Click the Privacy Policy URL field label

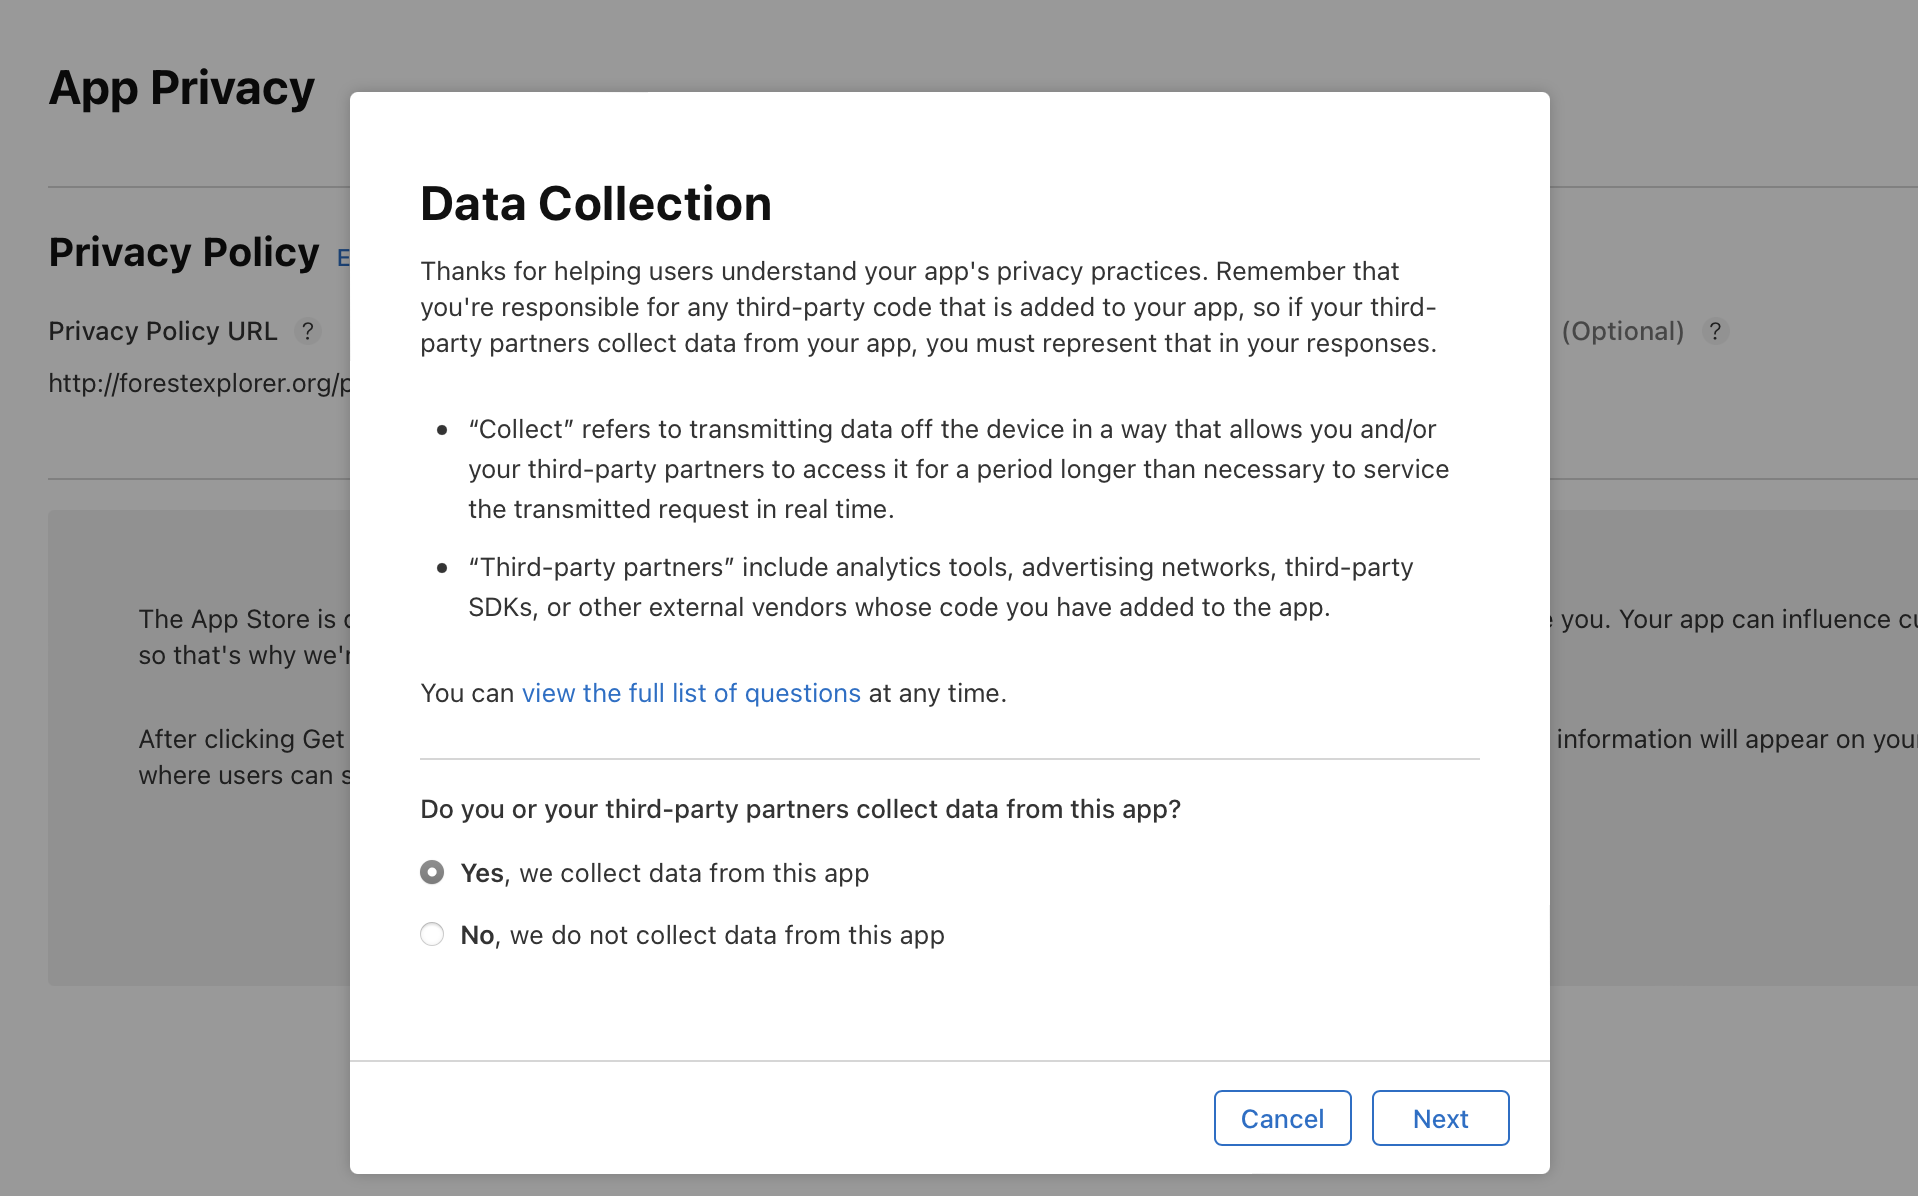tap(163, 331)
